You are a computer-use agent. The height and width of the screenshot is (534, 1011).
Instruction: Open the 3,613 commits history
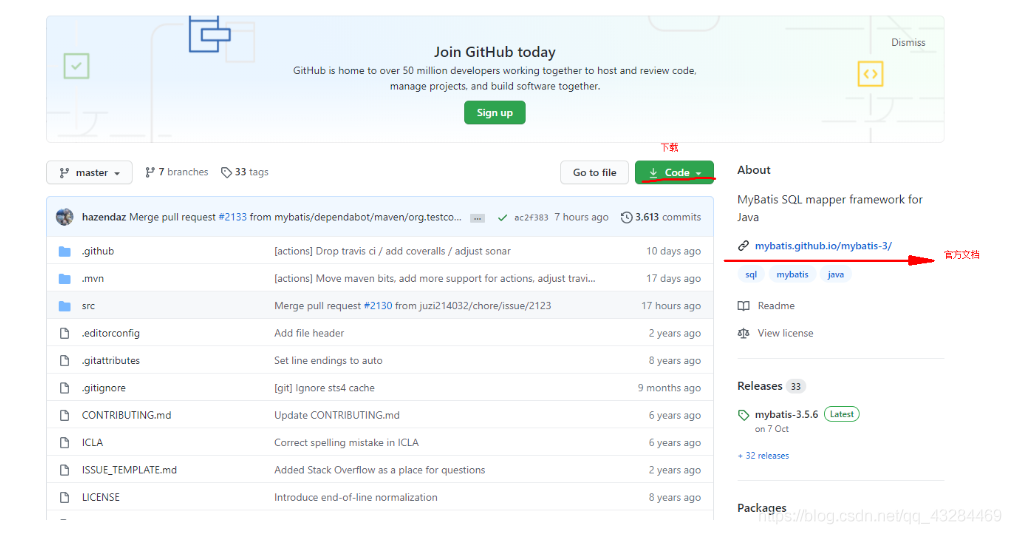(661, 217)
